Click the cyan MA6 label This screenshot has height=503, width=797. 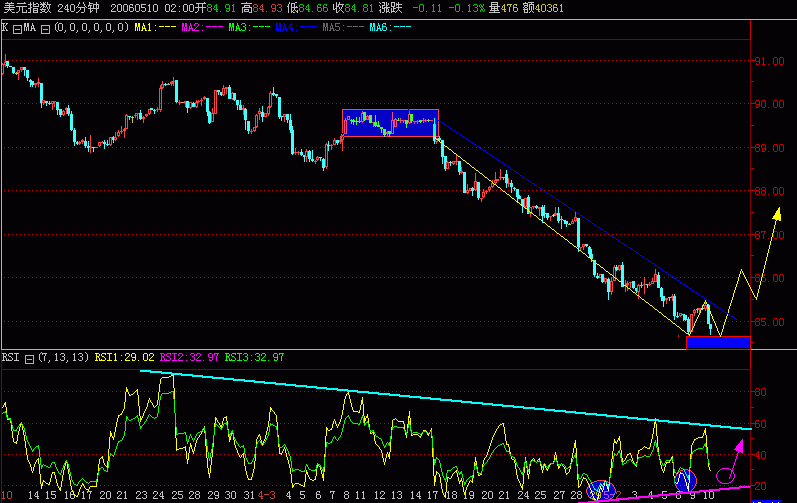click(x=390, y=27)
